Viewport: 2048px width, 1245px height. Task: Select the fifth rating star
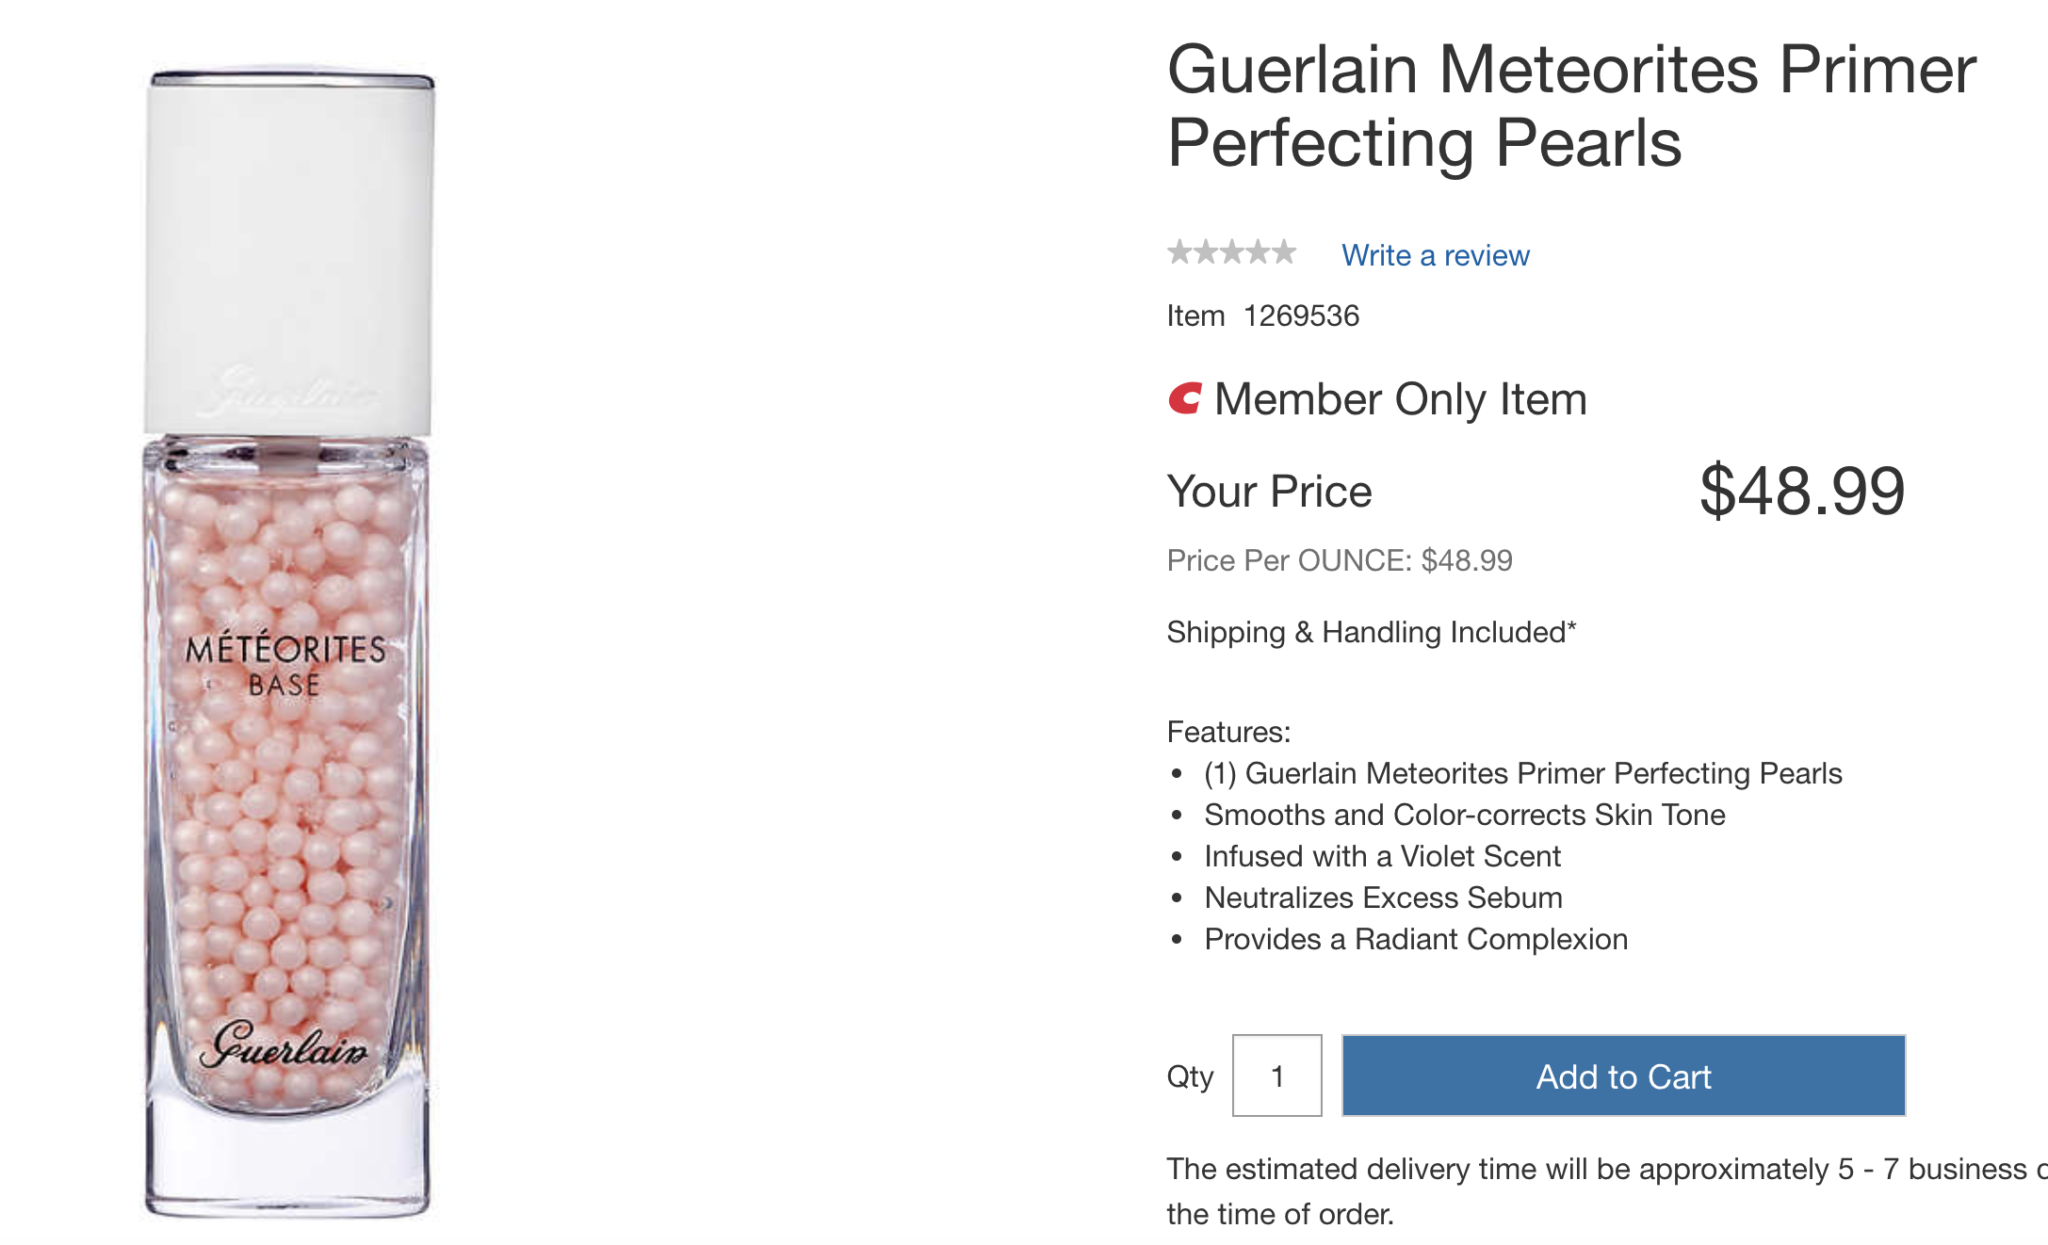click(1284, 252)
